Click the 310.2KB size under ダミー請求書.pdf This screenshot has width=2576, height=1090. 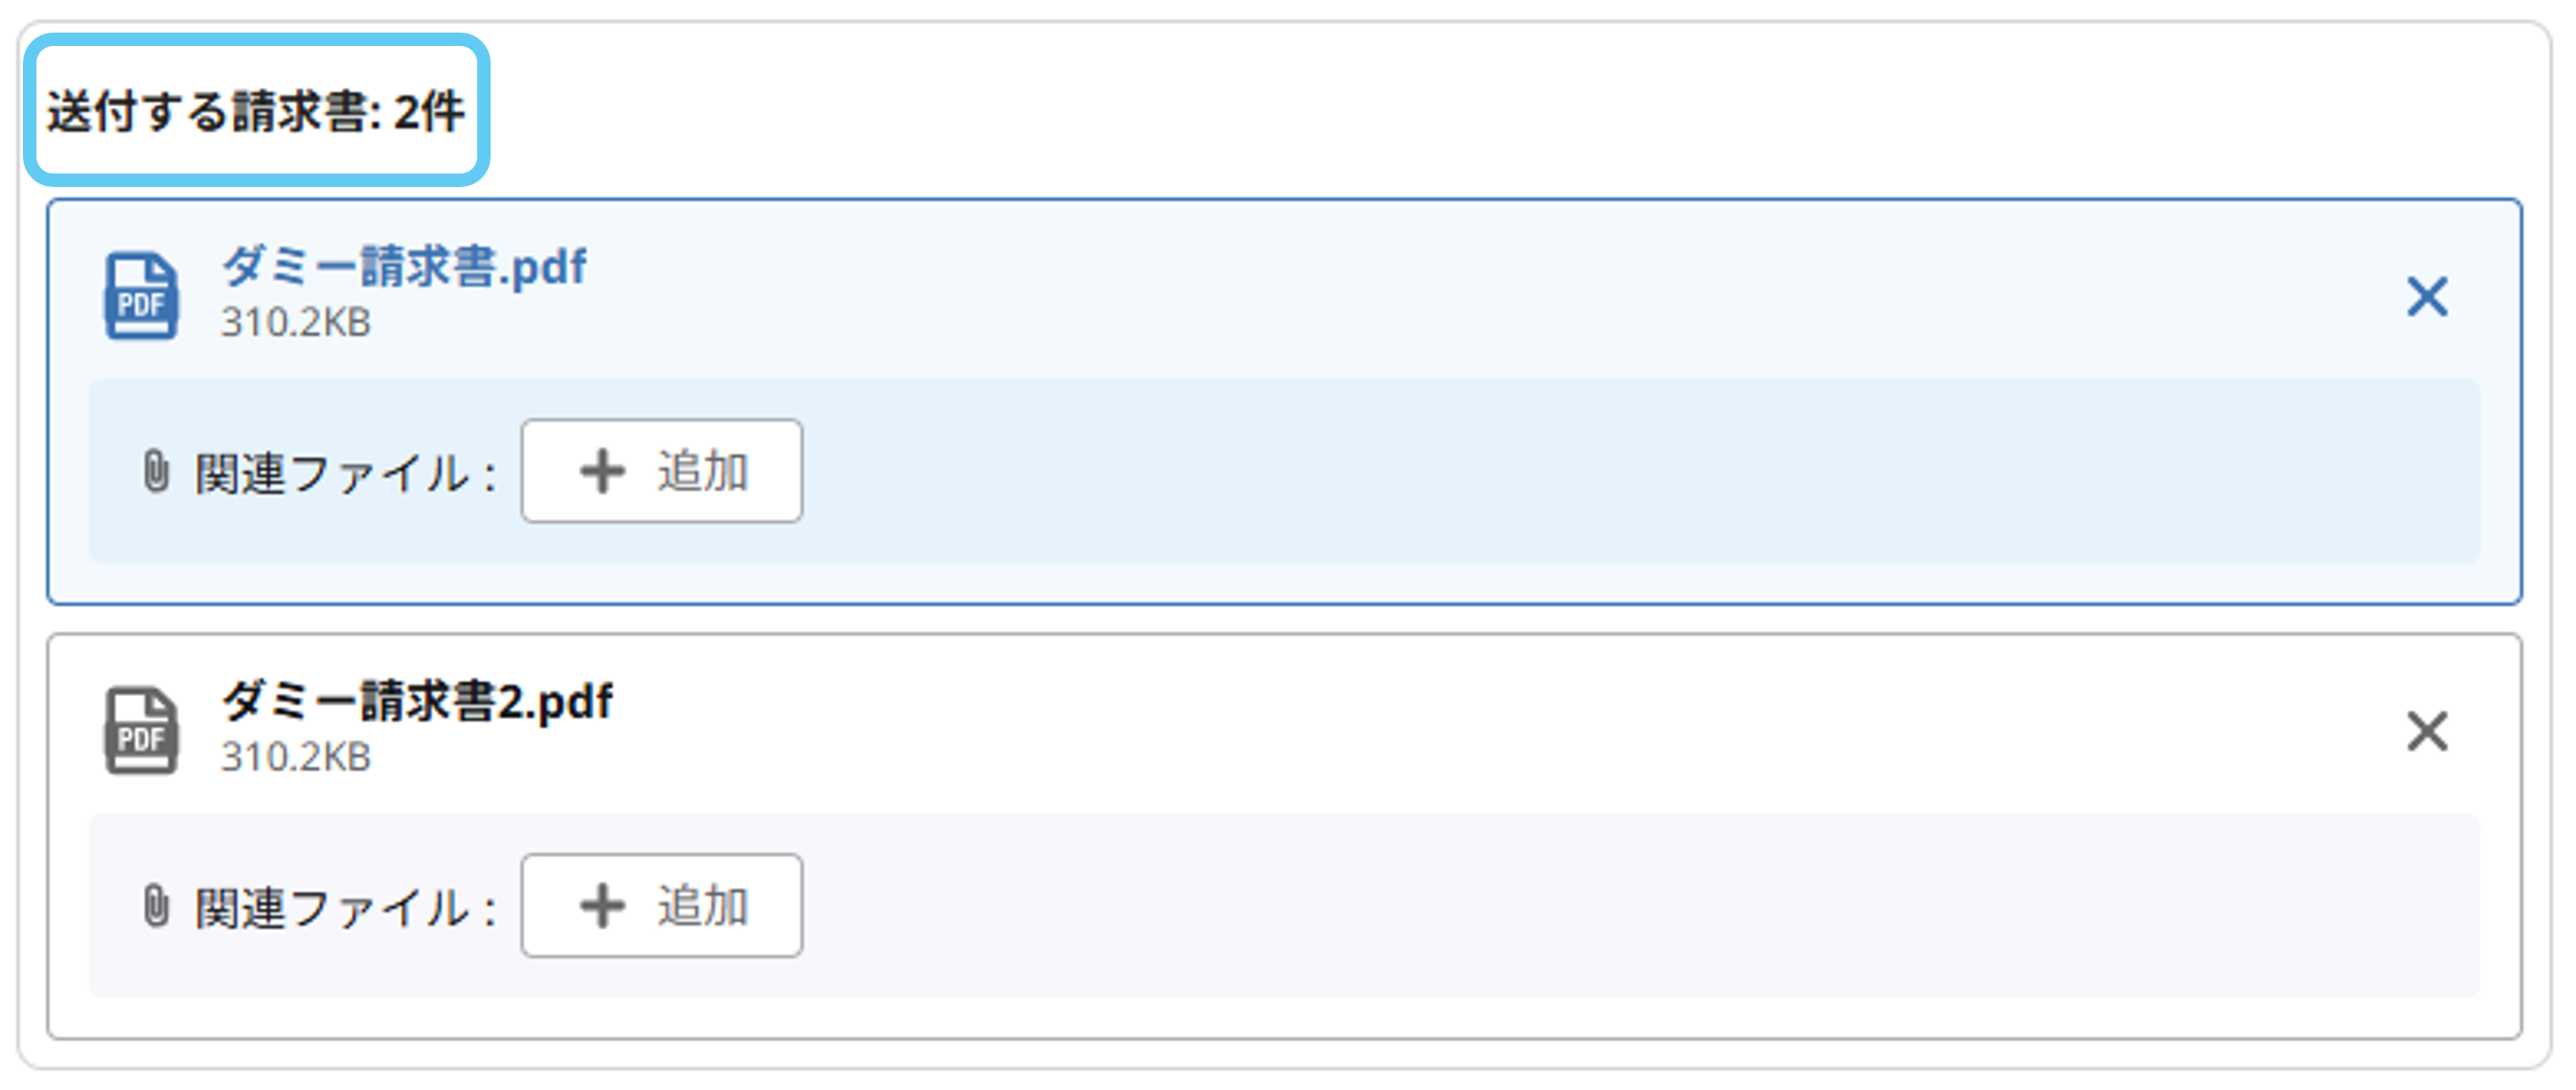[296, 323]
